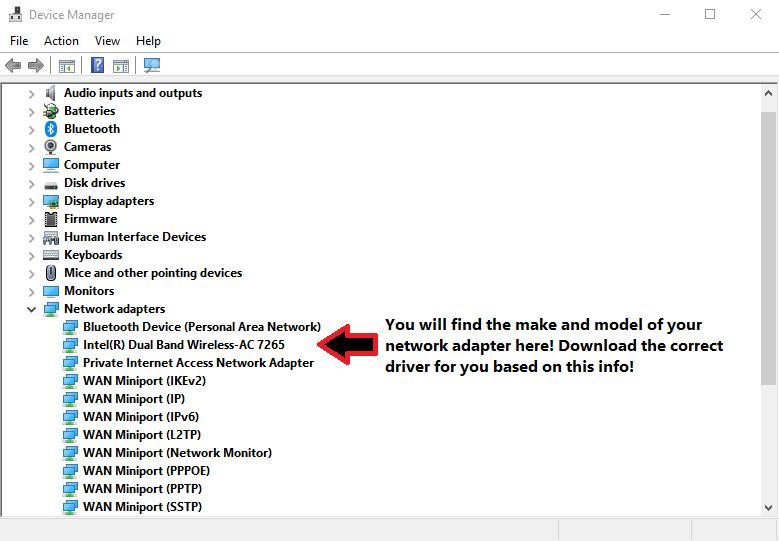
Task: Click scrollbar down arrow
Action: point(768,508)
